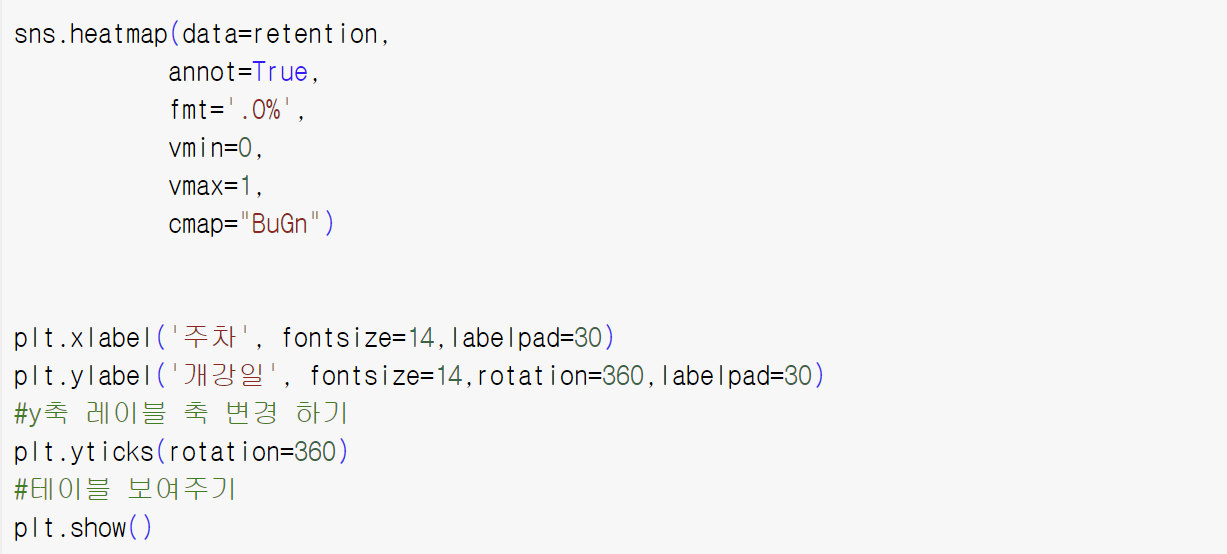Place cursor on data=retention argument

tap(280, 34)
